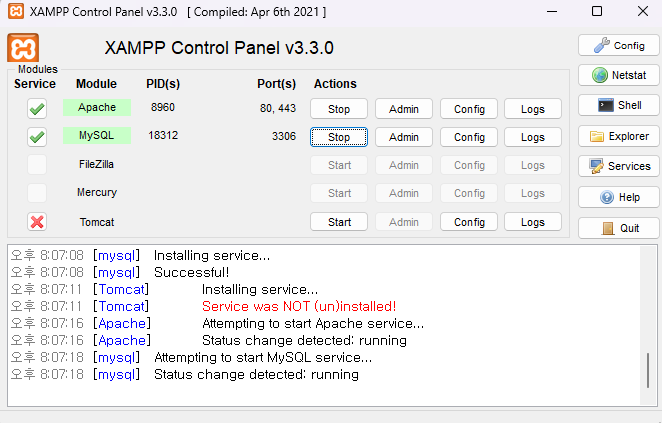
Task: View Tomcat Logs
Action: (x=533, y=222)
